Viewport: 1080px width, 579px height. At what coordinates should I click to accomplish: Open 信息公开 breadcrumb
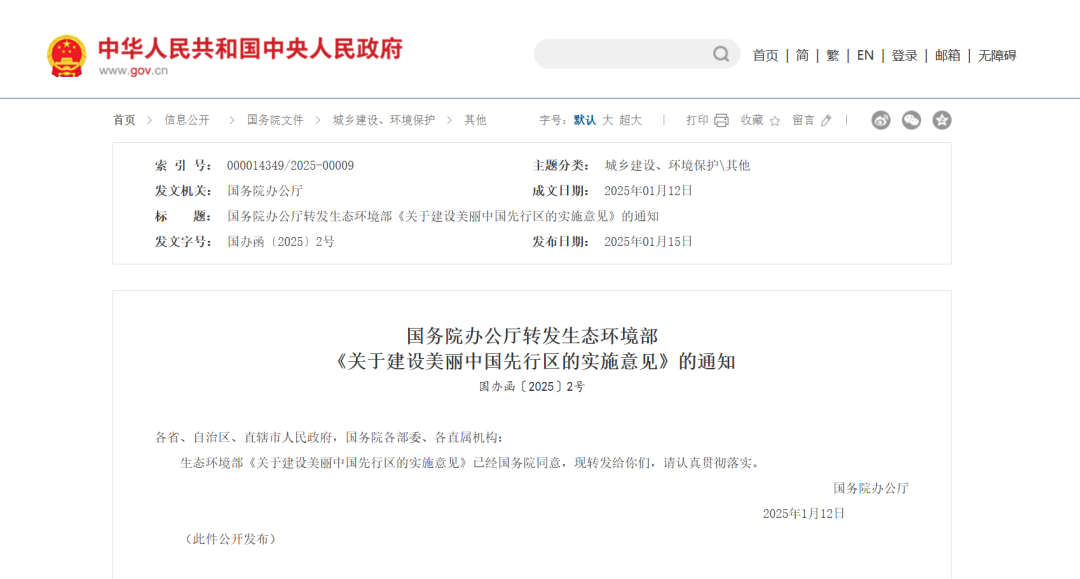(187, 120)
